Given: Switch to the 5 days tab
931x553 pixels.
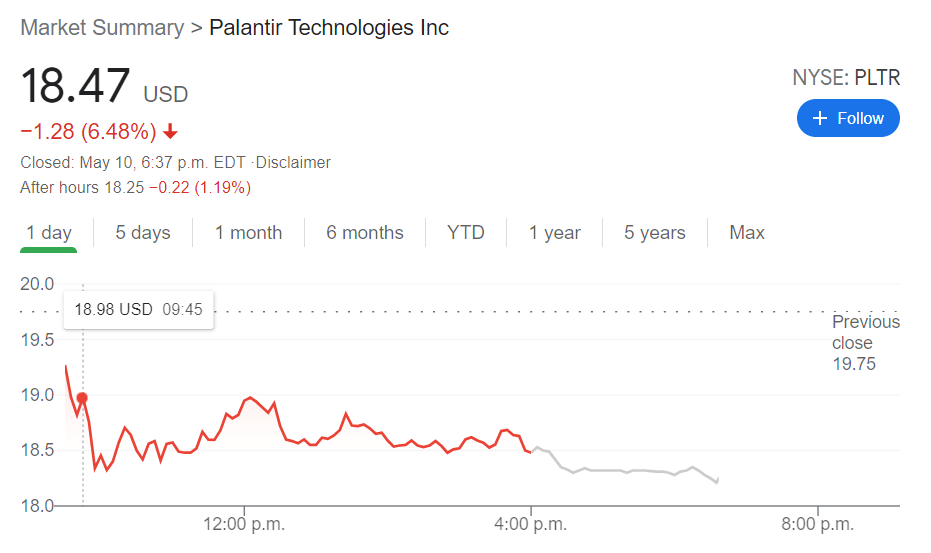Looking at the screenshot, I should [143, 233].
